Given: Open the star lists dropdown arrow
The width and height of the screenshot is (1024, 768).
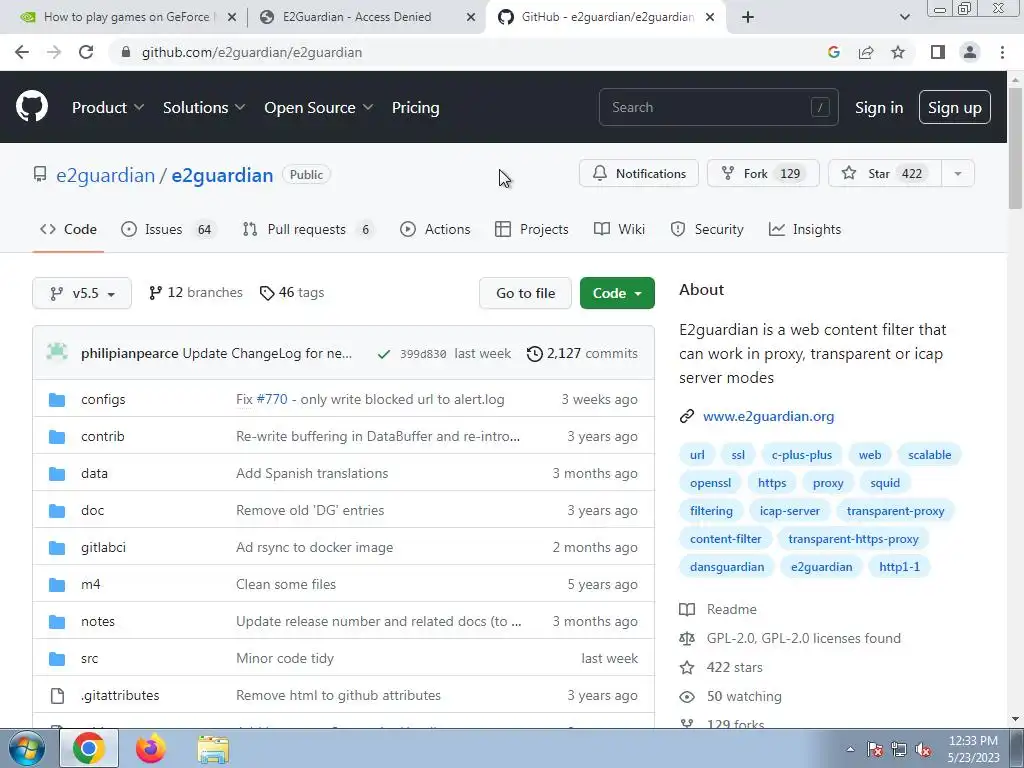Looking at the screenshot, I should 958,173.
